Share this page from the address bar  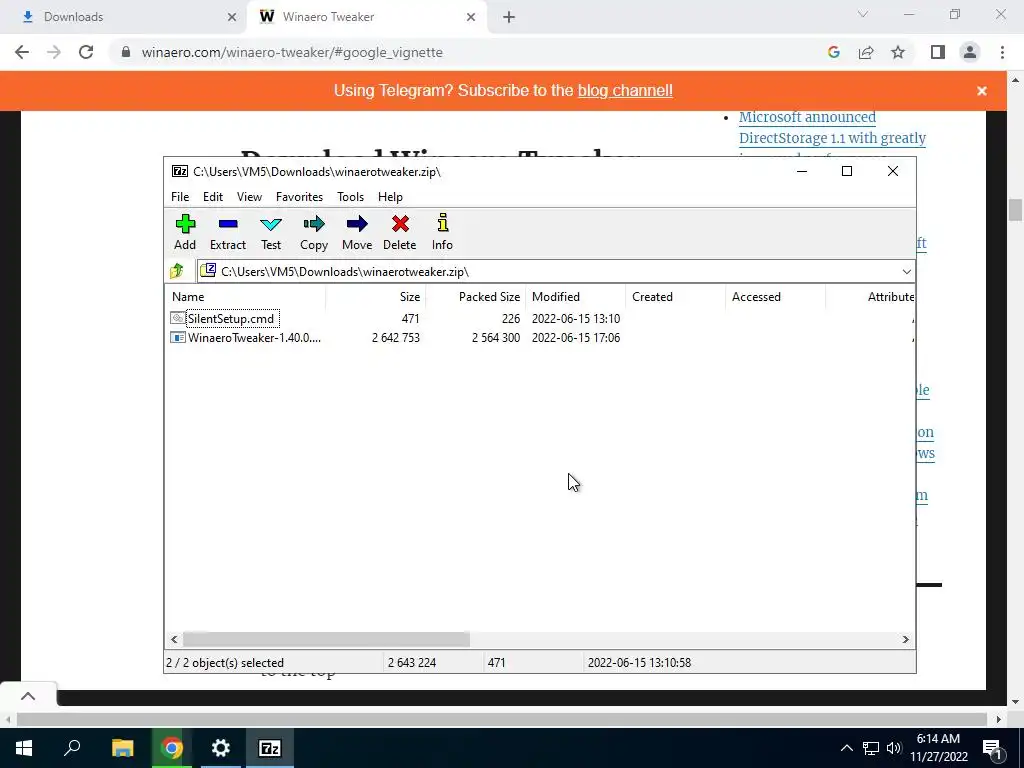[x=866, y=52]
